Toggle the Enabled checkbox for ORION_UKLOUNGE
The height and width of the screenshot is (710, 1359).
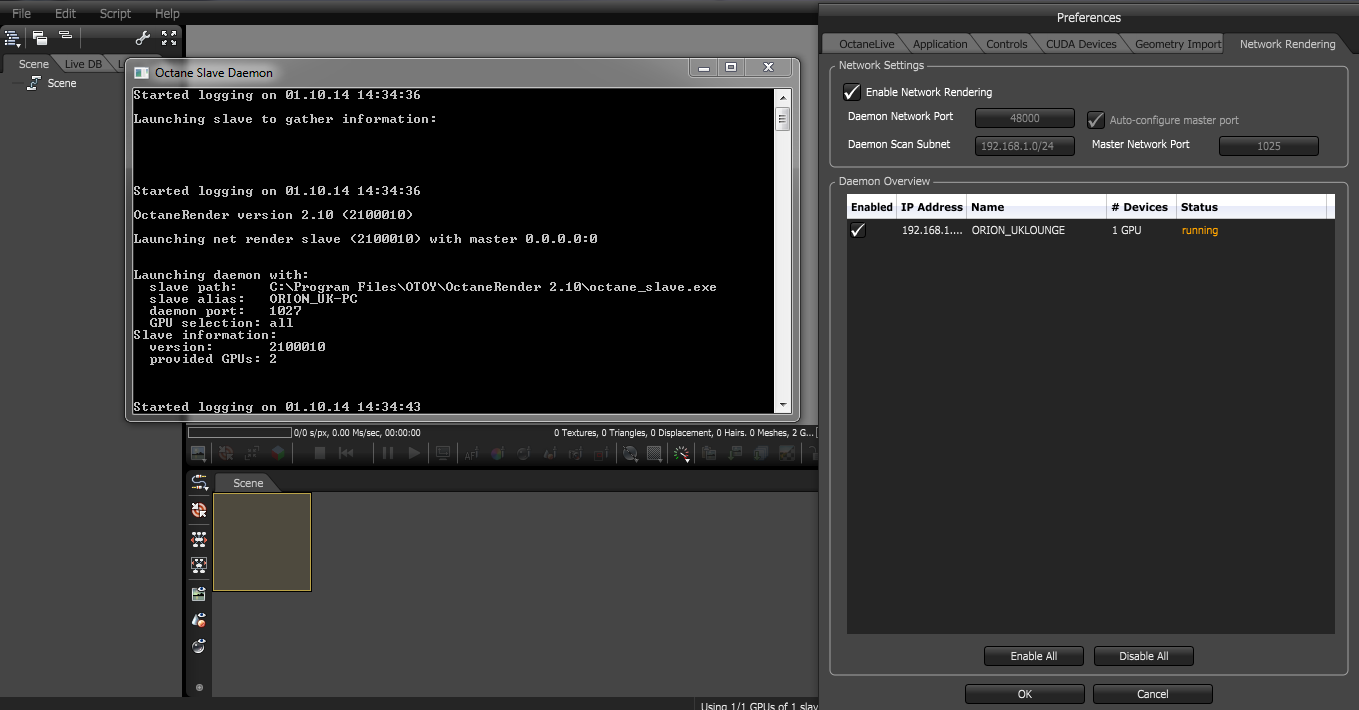(x=858, y=231)
